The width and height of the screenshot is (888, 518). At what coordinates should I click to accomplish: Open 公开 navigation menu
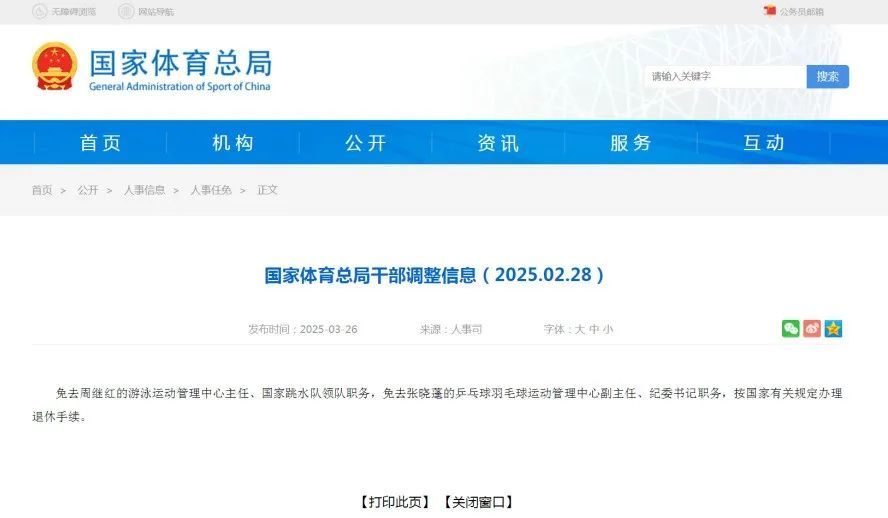[366, 143]
